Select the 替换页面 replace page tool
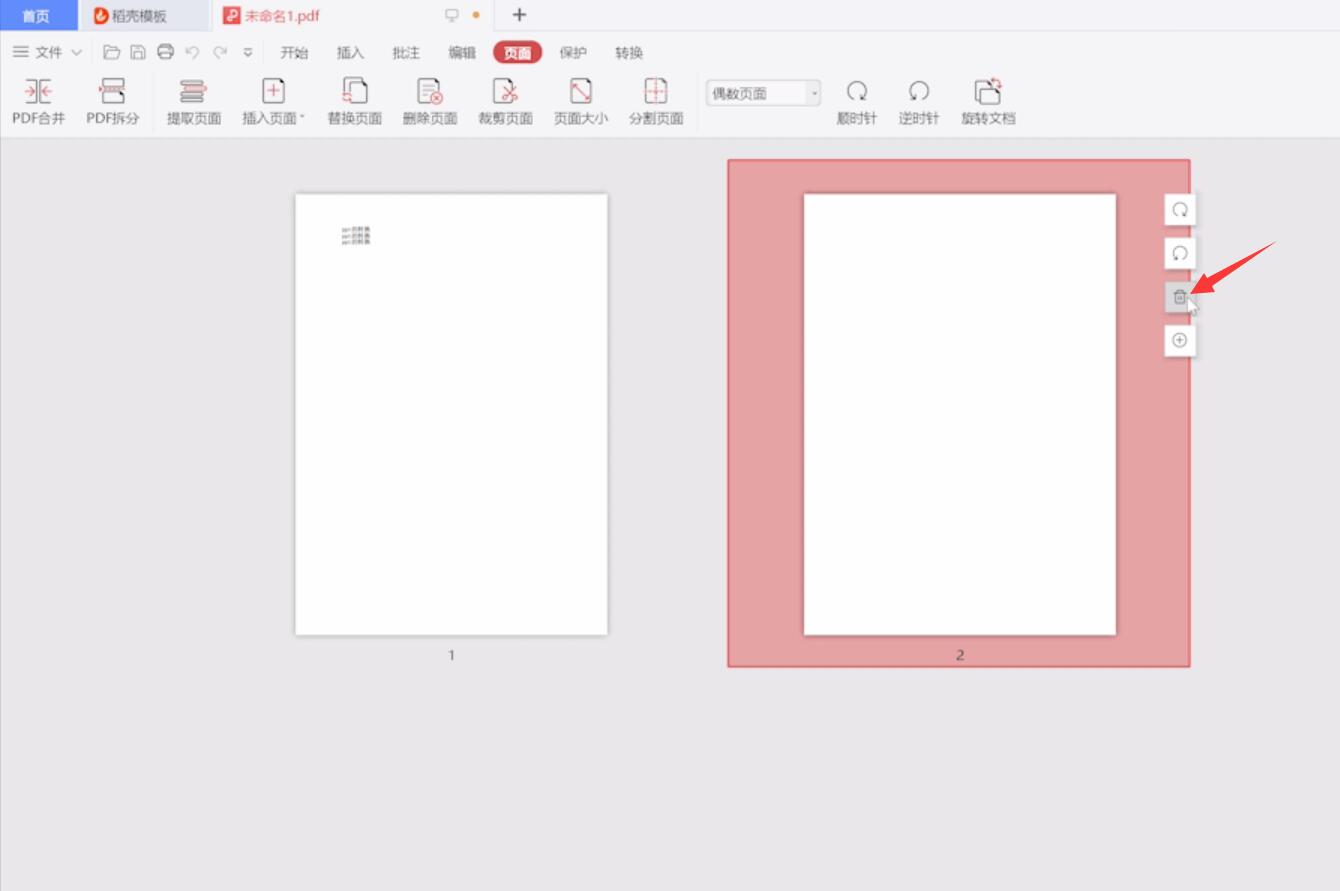This screenshot has width=1340, height=891. [355, 102]
